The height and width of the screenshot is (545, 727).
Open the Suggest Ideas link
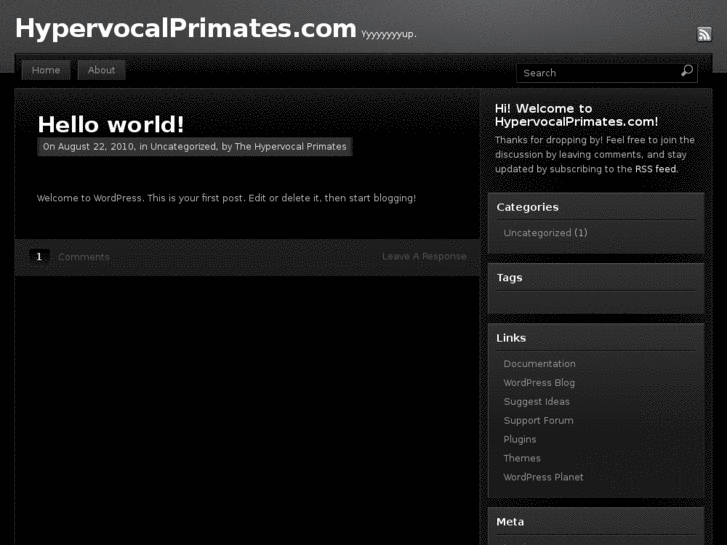(536, 402)
